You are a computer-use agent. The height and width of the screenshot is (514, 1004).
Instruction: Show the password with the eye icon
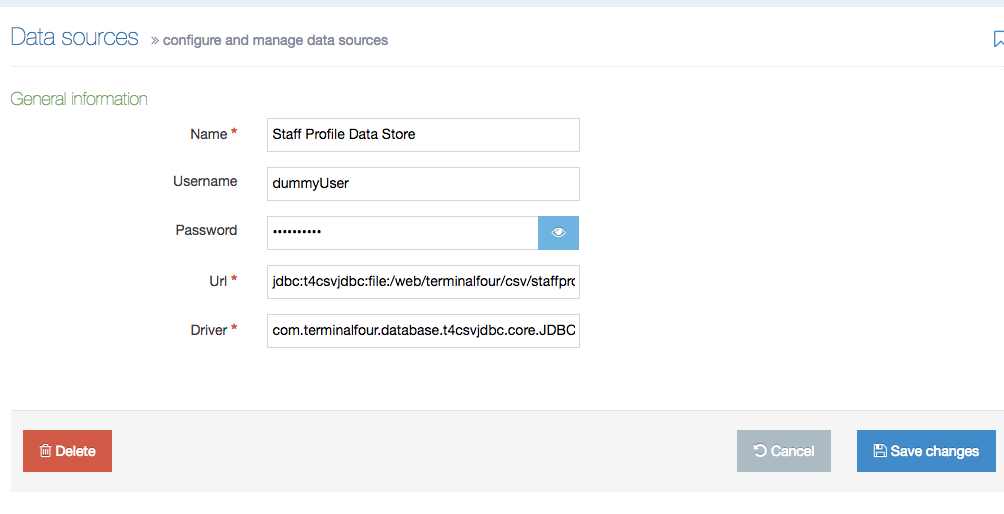click(x=558, y=233)
